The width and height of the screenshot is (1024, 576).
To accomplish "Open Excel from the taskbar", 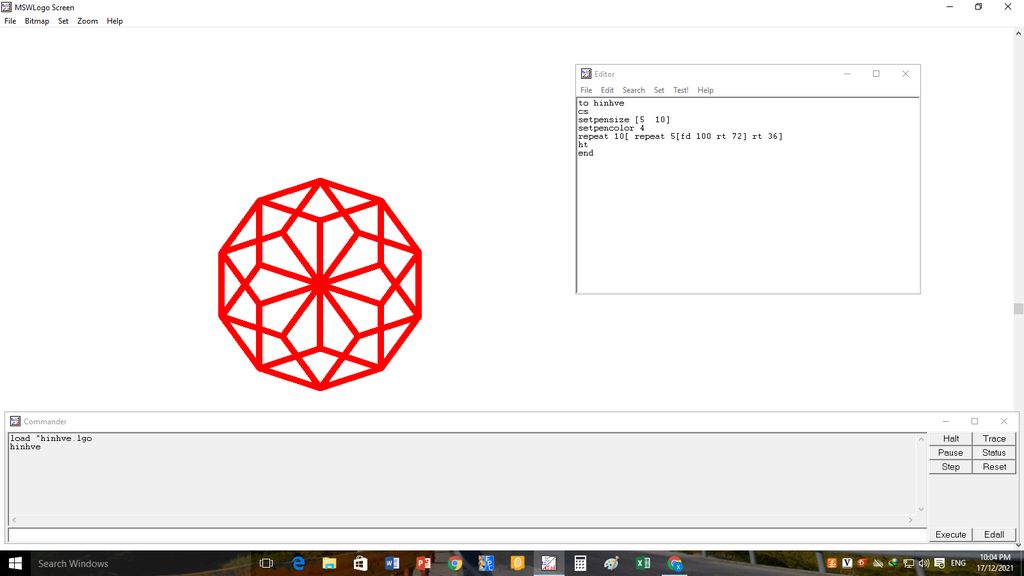I will (x=643, y=563).
